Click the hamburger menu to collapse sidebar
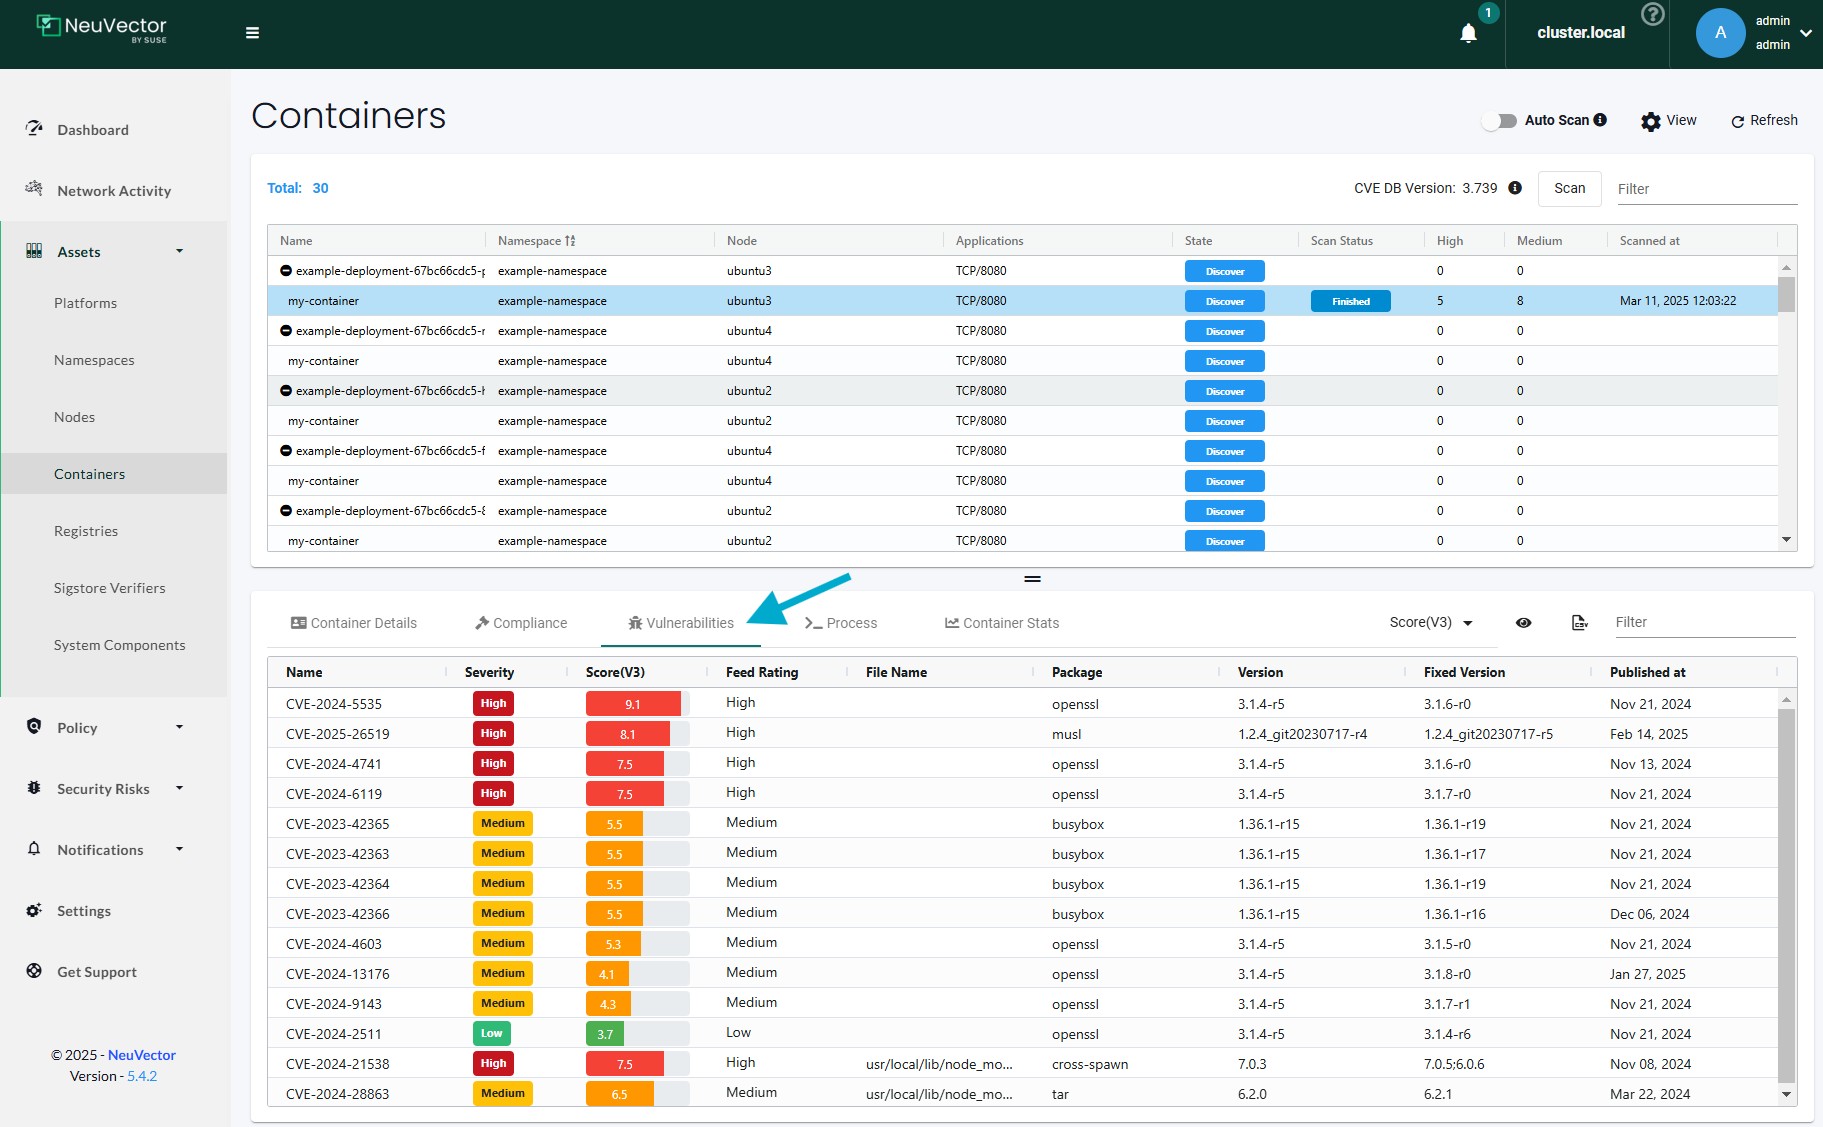Viewport: 1823px width, 1127px height. pos(251,32)
